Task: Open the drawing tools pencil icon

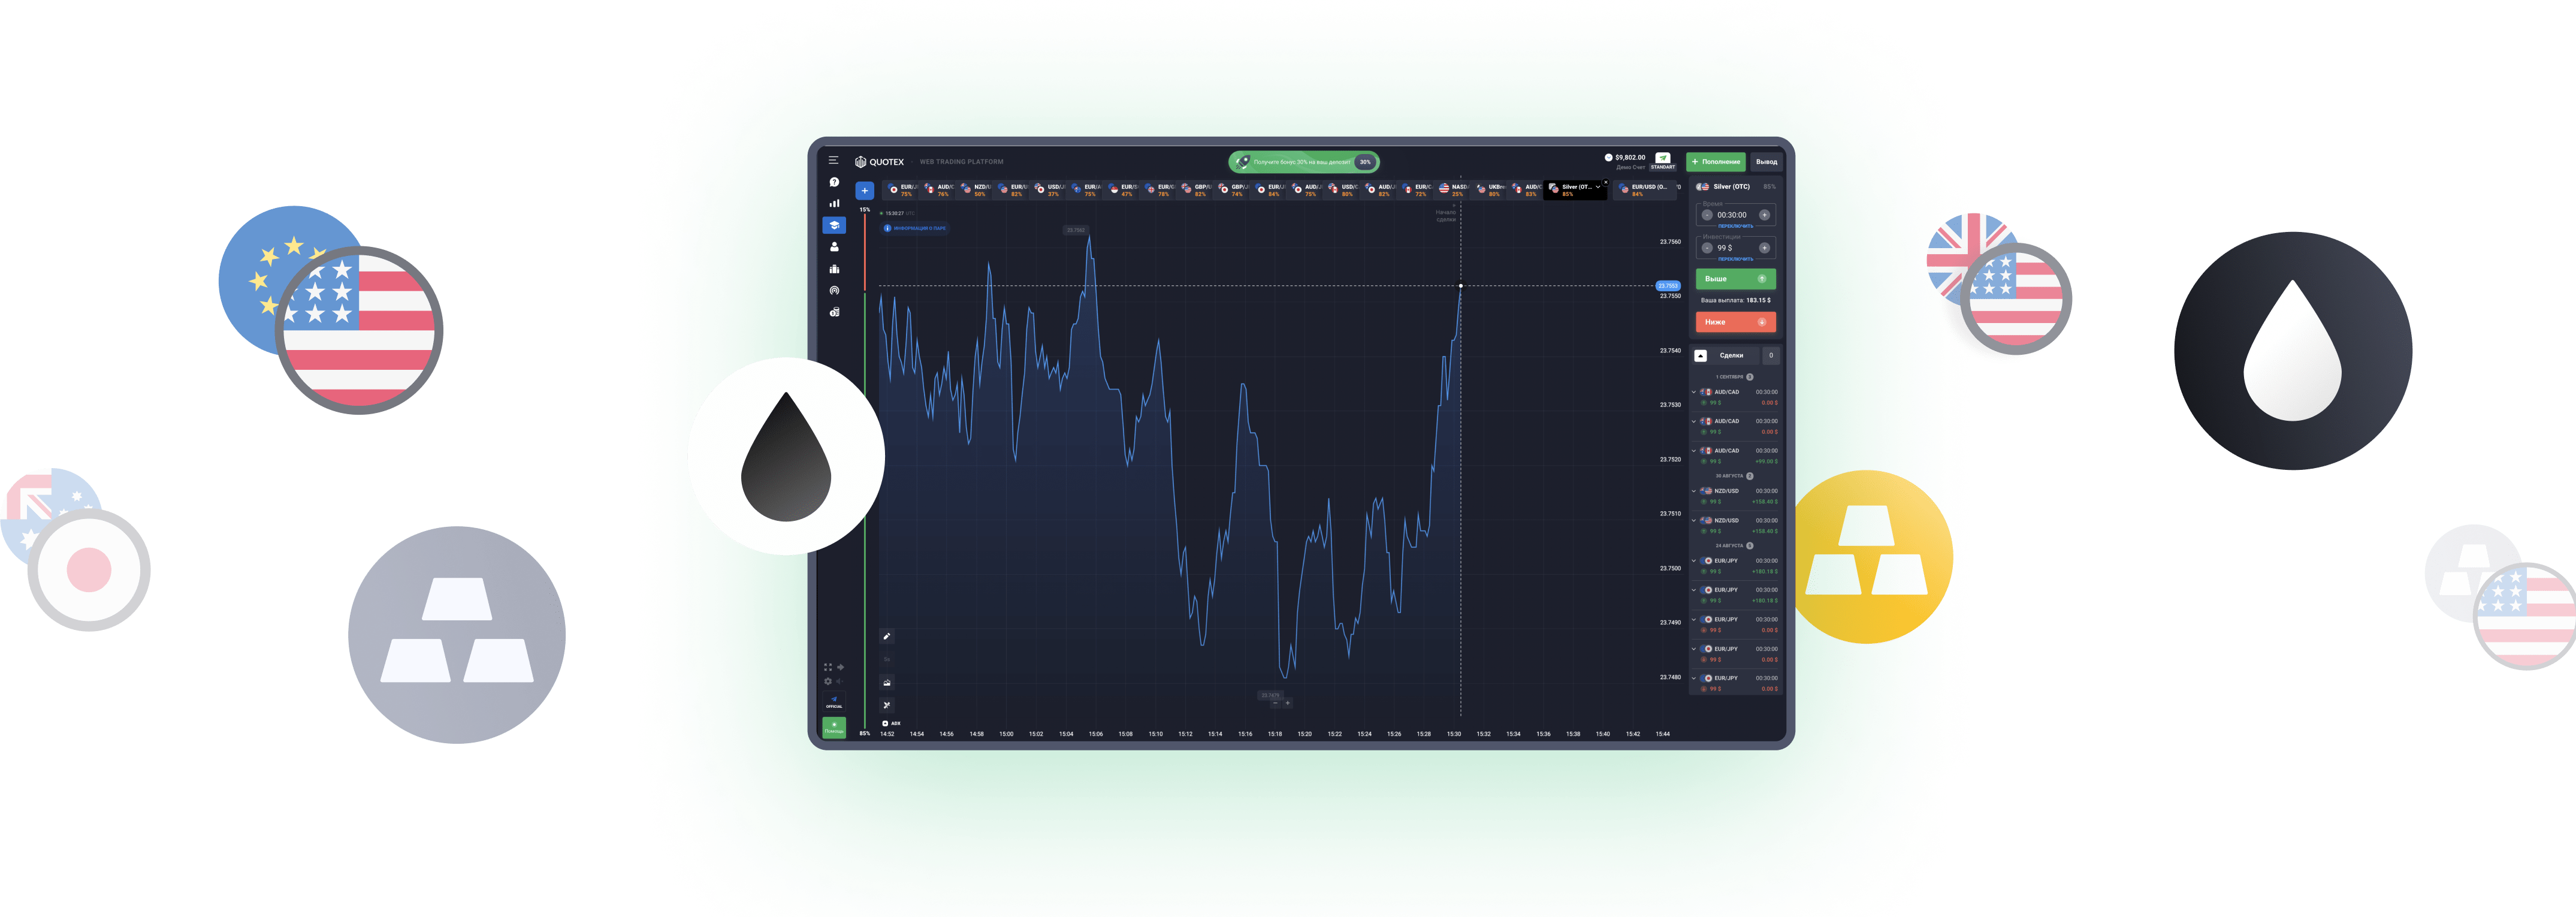Action: pos(887,636)
